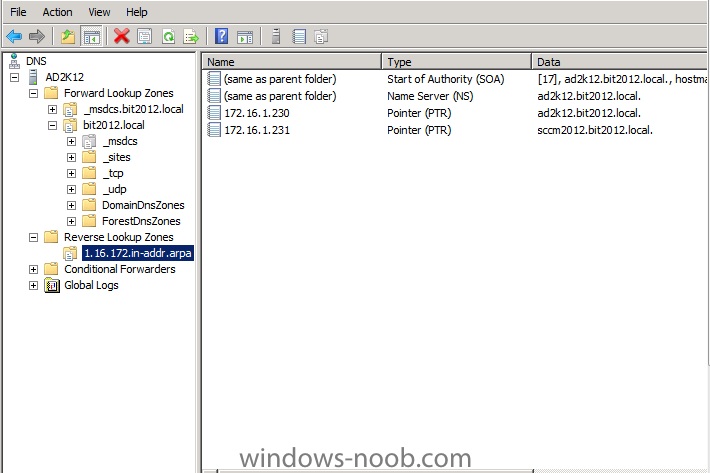Expand DomainDnsZones folder
The image size is (710, 473).
pyautogui.click(x=72, y=205)
